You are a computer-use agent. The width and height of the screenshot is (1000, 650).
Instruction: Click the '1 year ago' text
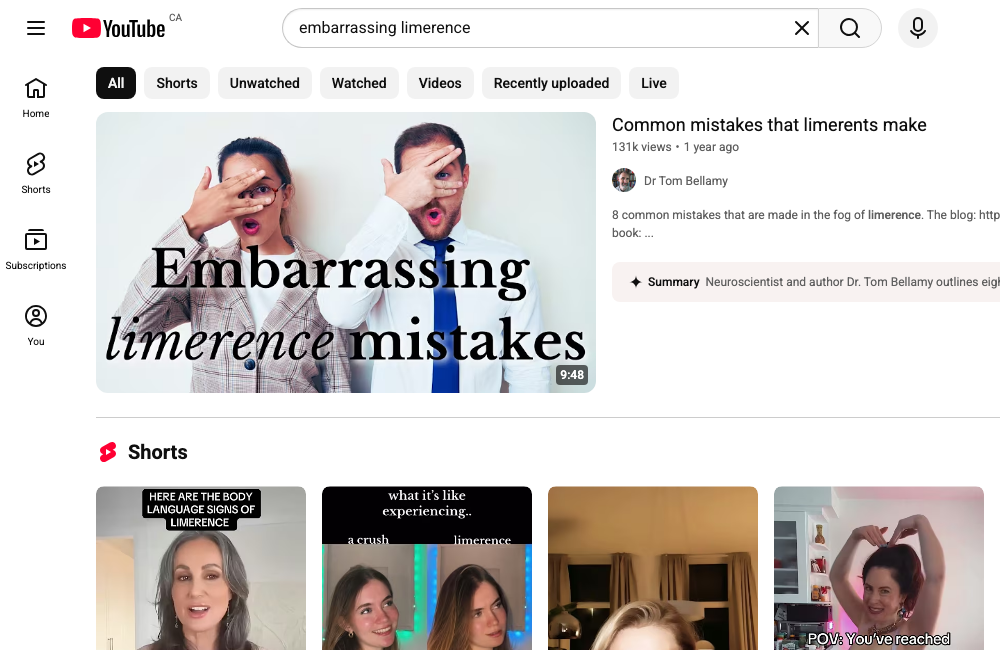click(711, 147)
